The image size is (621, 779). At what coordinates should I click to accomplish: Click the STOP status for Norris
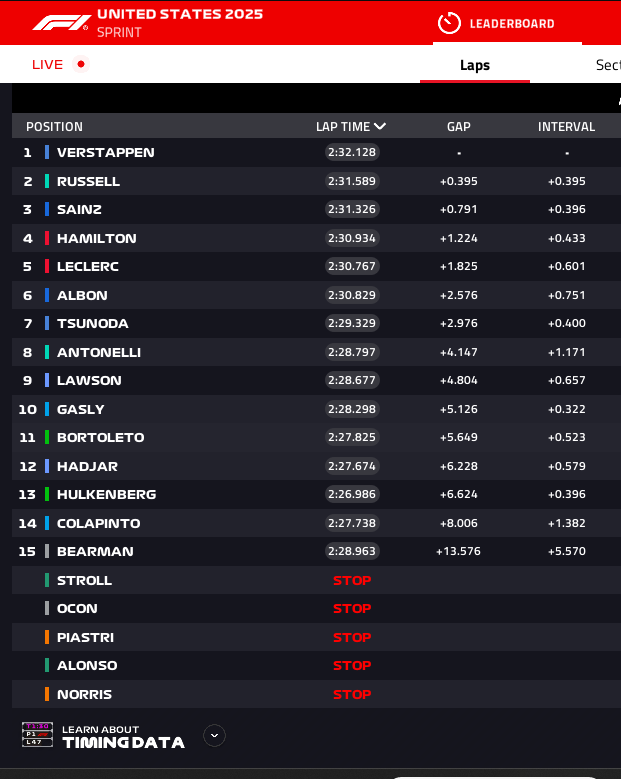pos(352,694)
